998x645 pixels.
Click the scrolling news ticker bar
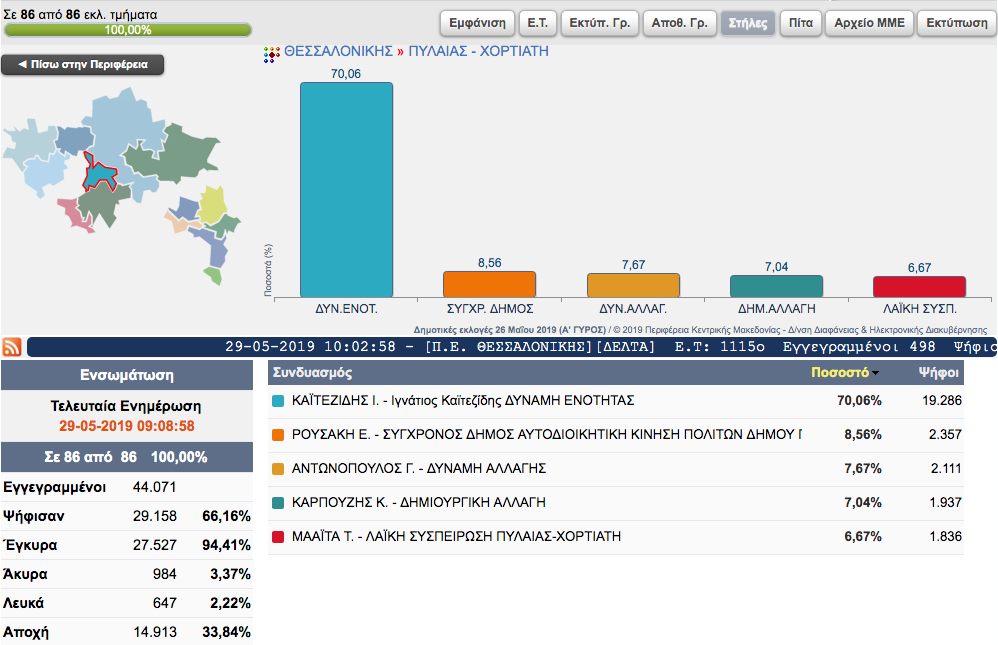tap(512, 347)
